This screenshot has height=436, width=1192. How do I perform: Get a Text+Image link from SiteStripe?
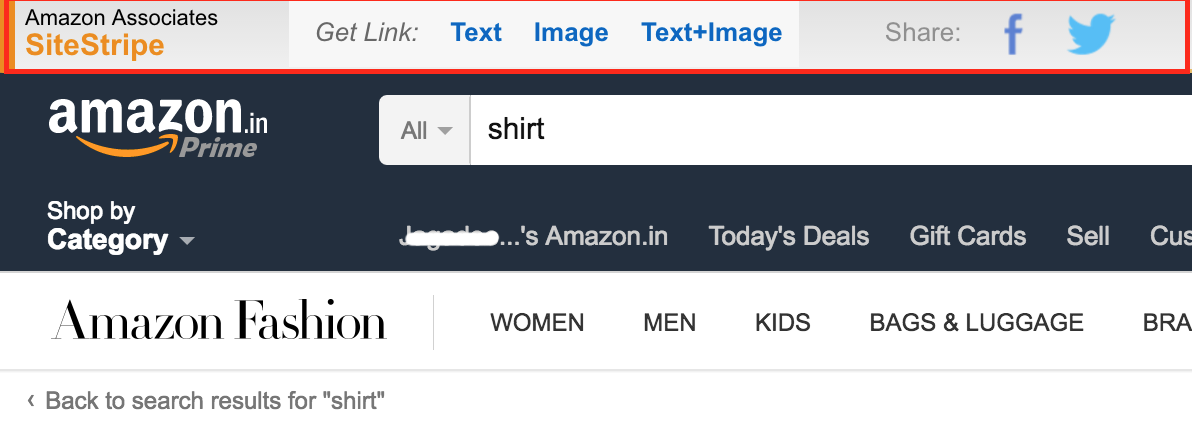(712, 33)
